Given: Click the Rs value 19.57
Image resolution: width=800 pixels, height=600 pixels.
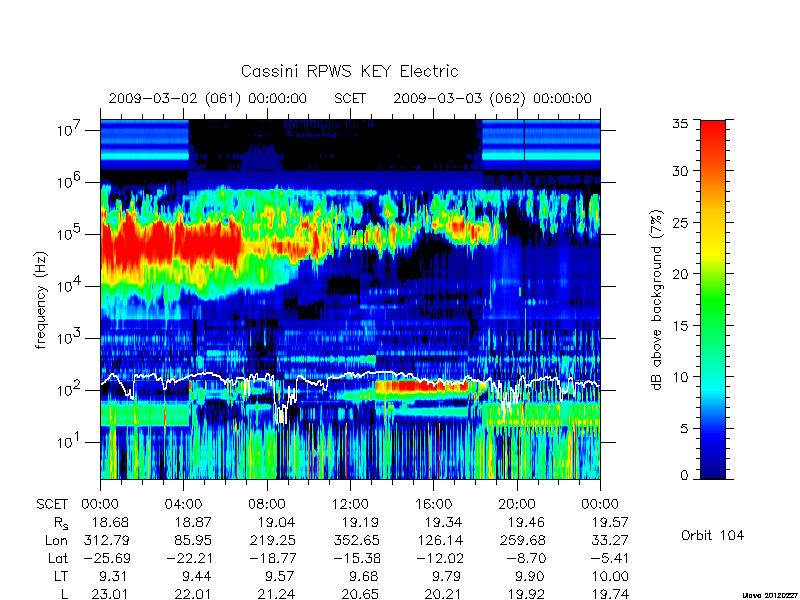Looking at the screenshot, I should tap(609, 522).
